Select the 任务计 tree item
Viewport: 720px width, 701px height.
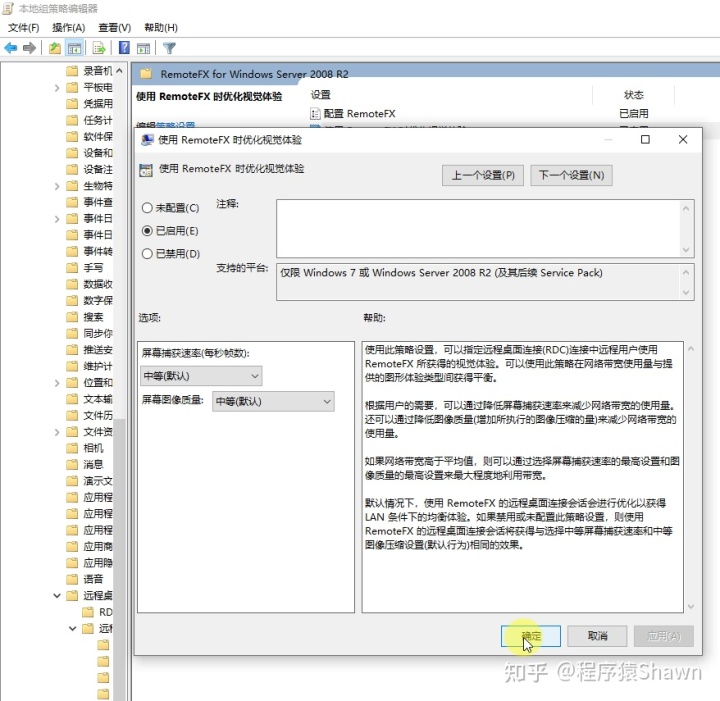pyautogui.click(x=97, y=120)
